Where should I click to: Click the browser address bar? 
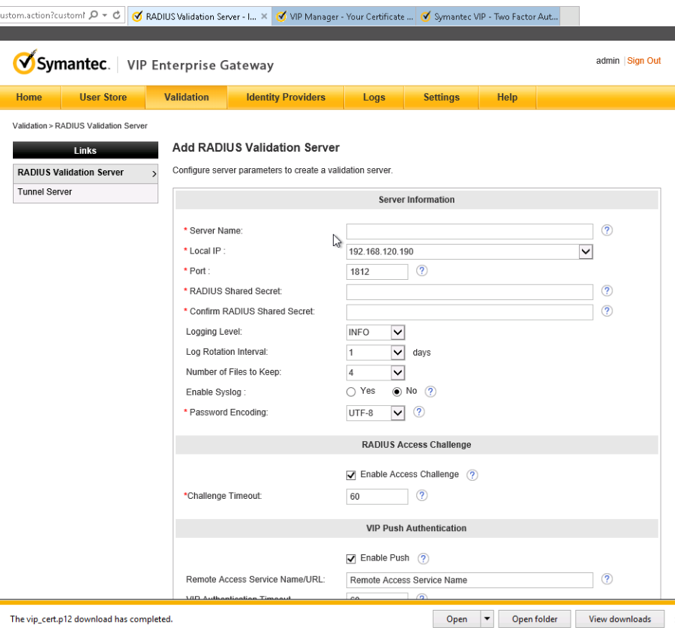tap(43, 15)
